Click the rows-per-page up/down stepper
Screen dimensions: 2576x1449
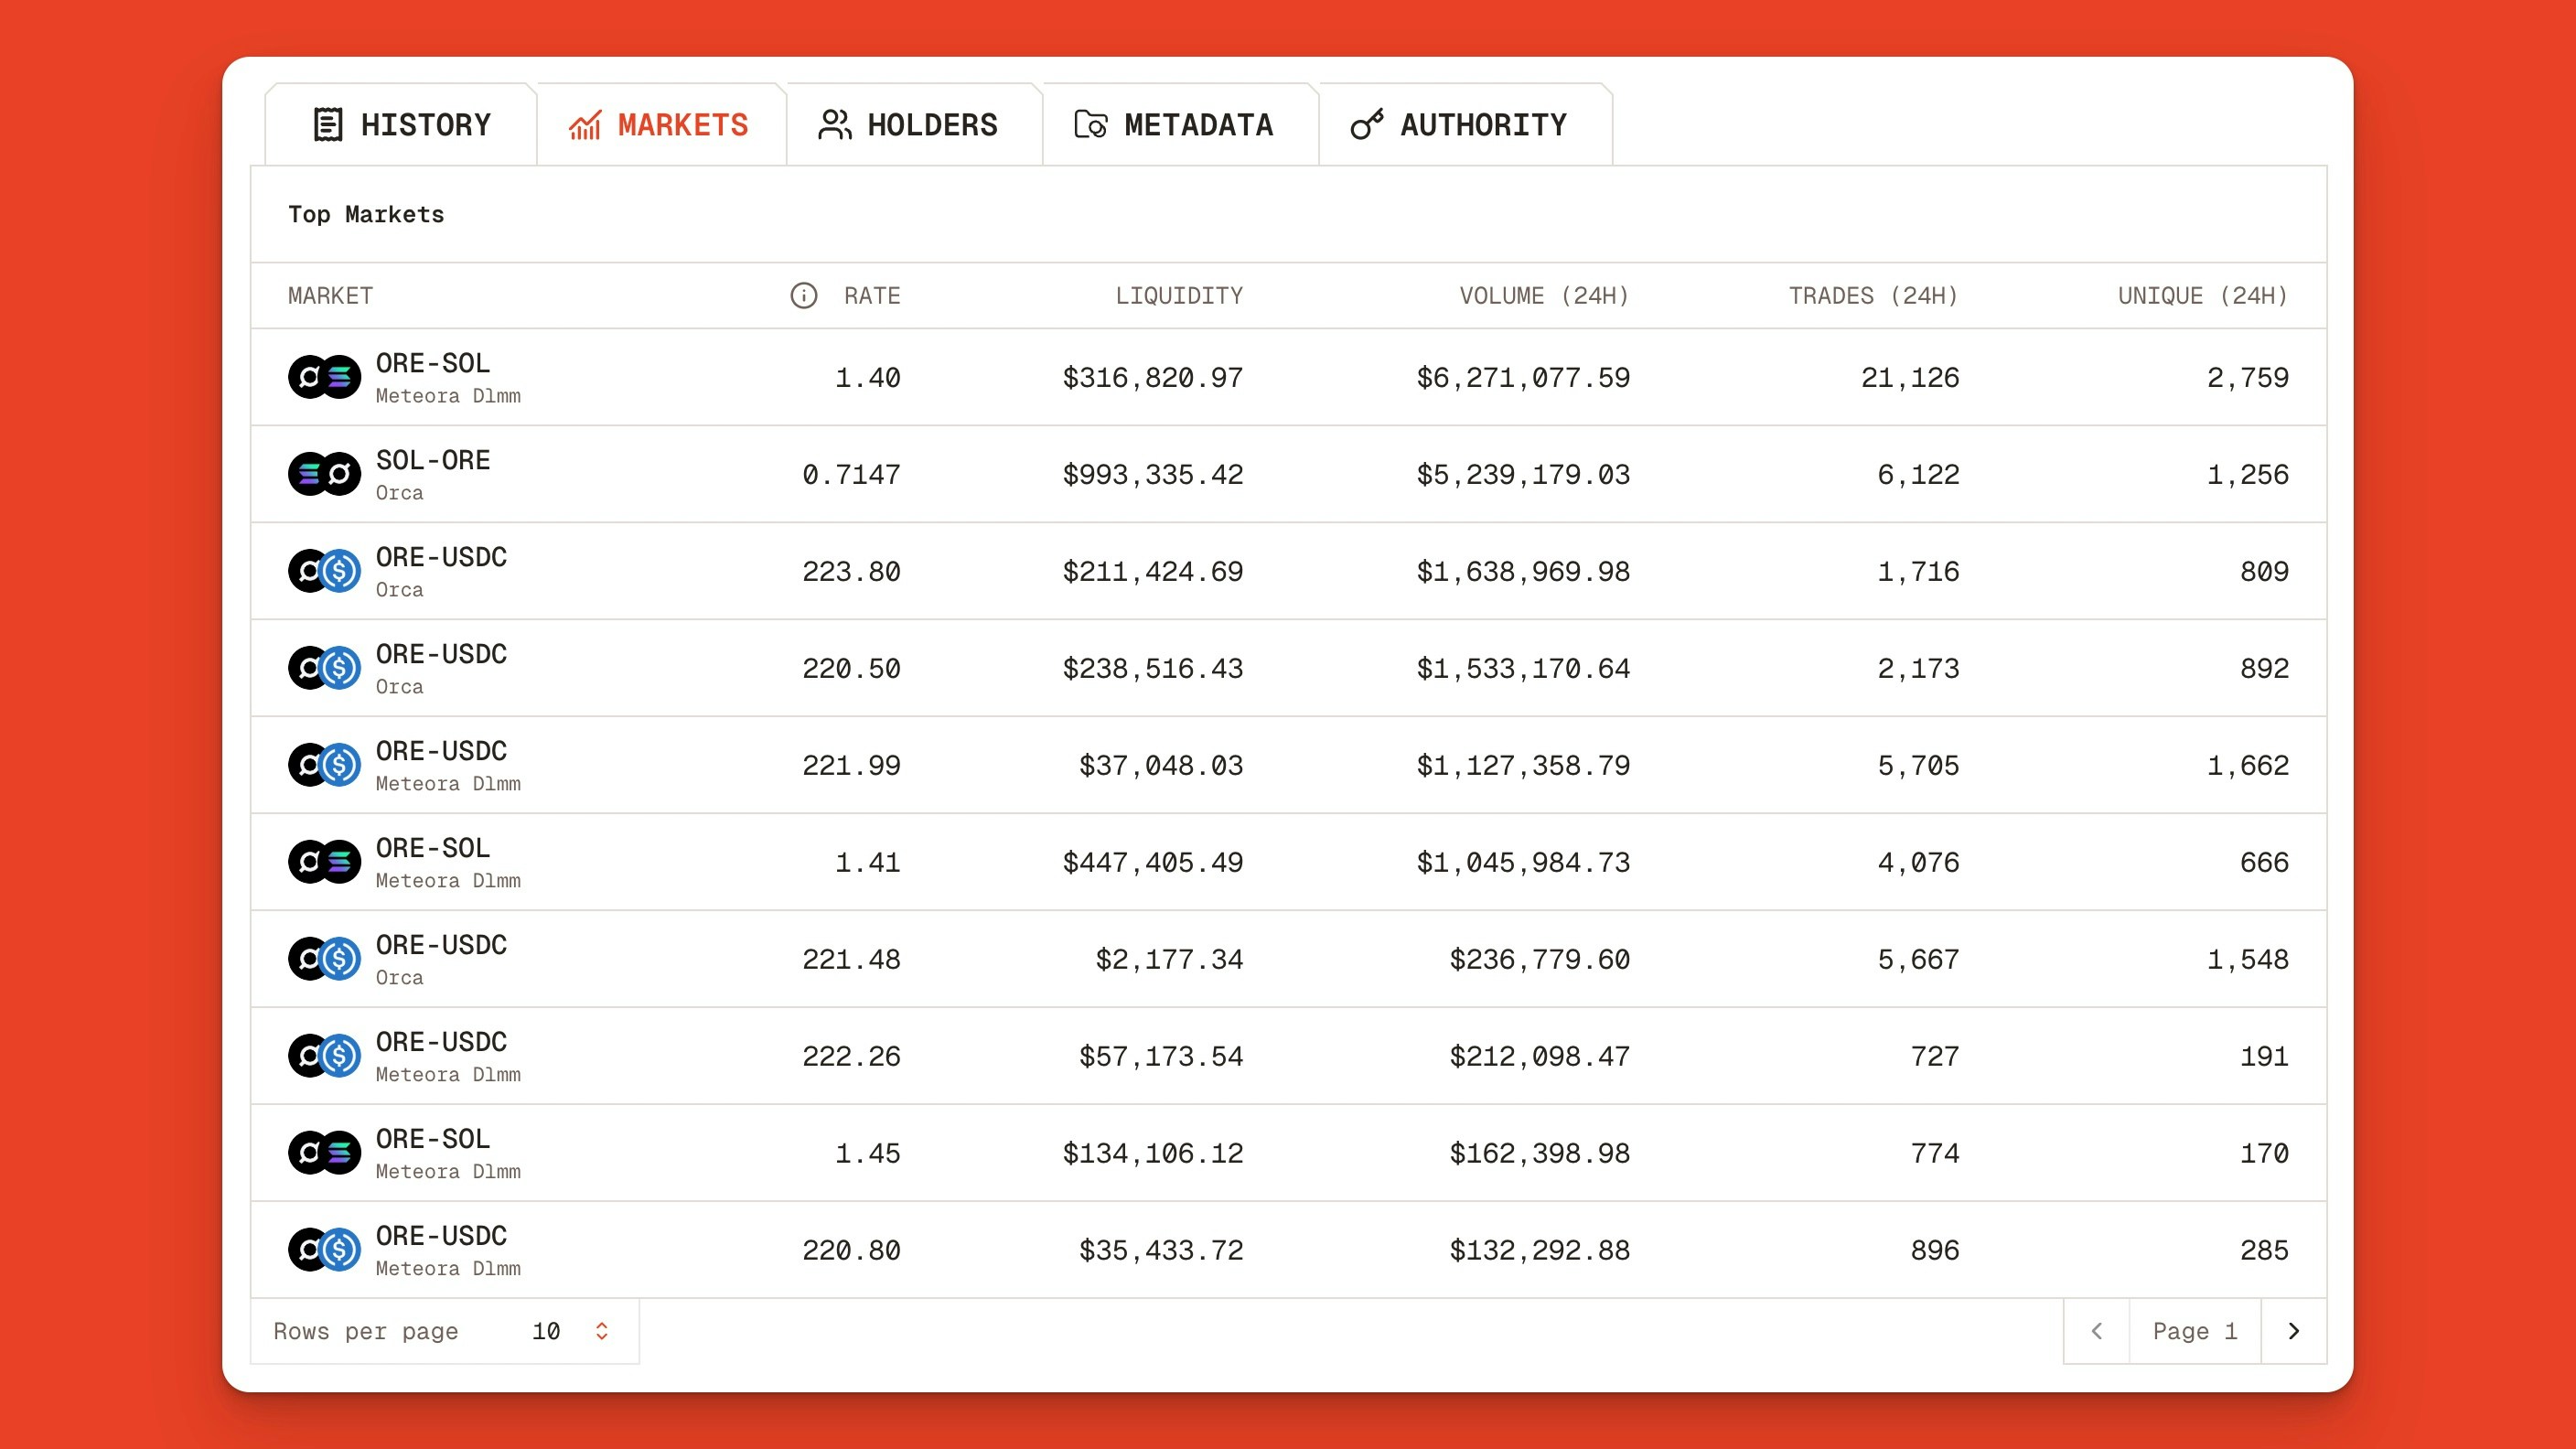coord(602,1331)
